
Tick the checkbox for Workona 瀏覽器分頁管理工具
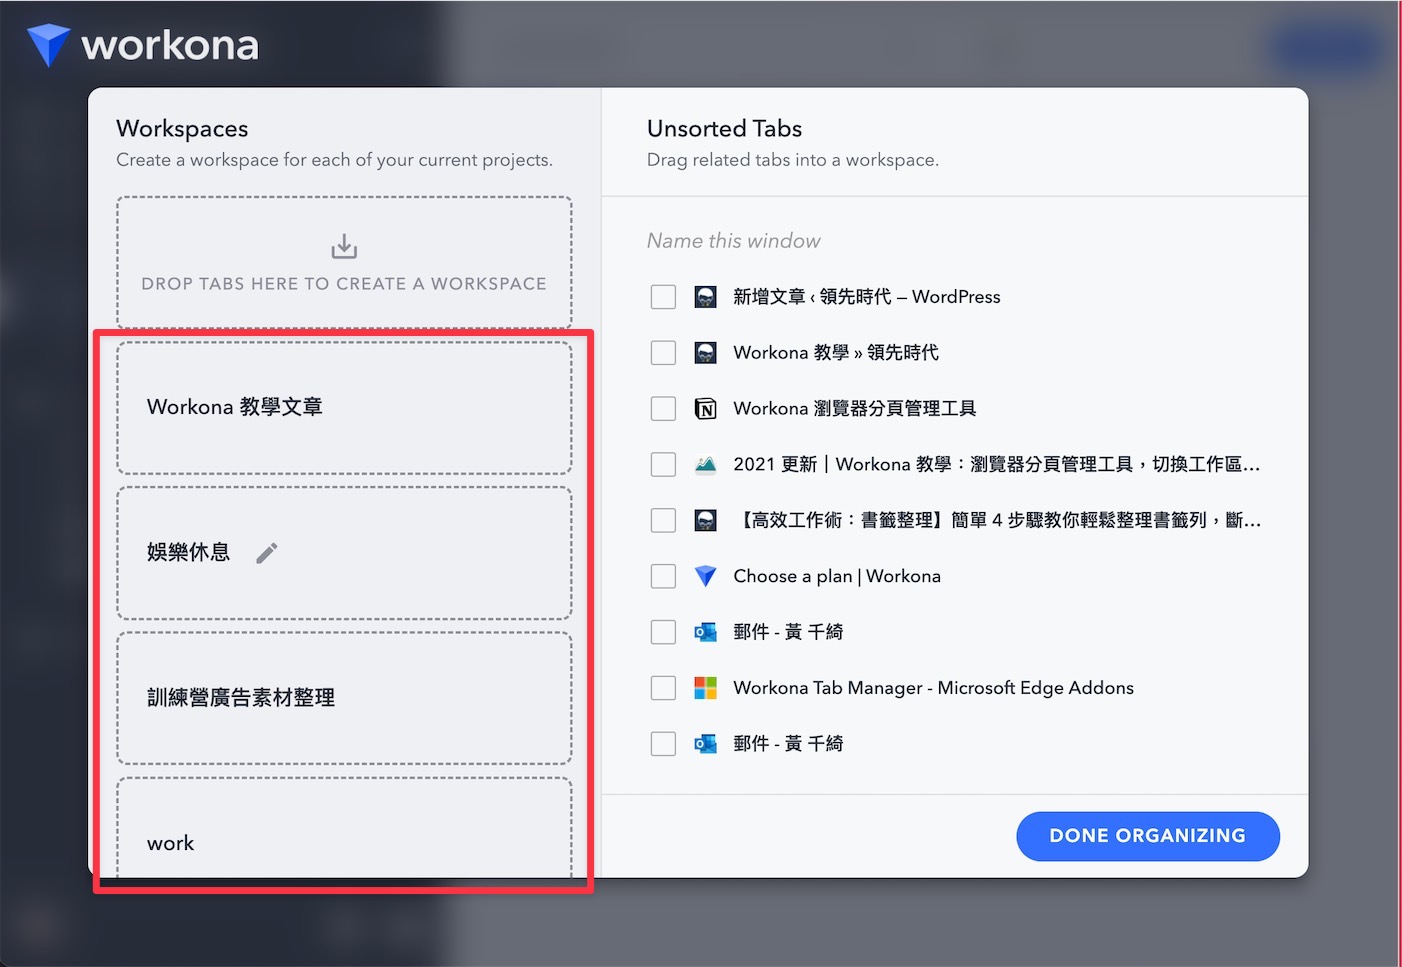click(663, 409)
